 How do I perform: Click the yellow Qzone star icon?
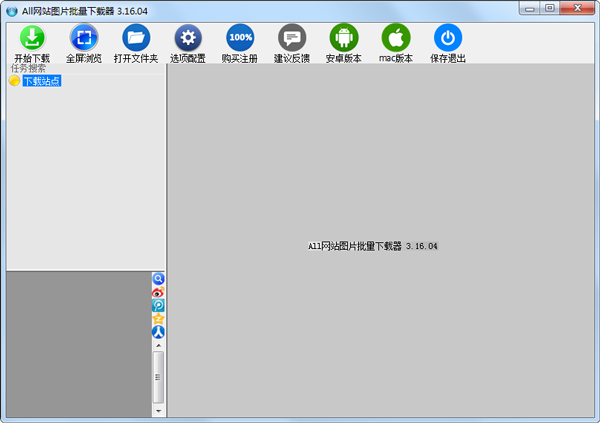click(158, 318)
